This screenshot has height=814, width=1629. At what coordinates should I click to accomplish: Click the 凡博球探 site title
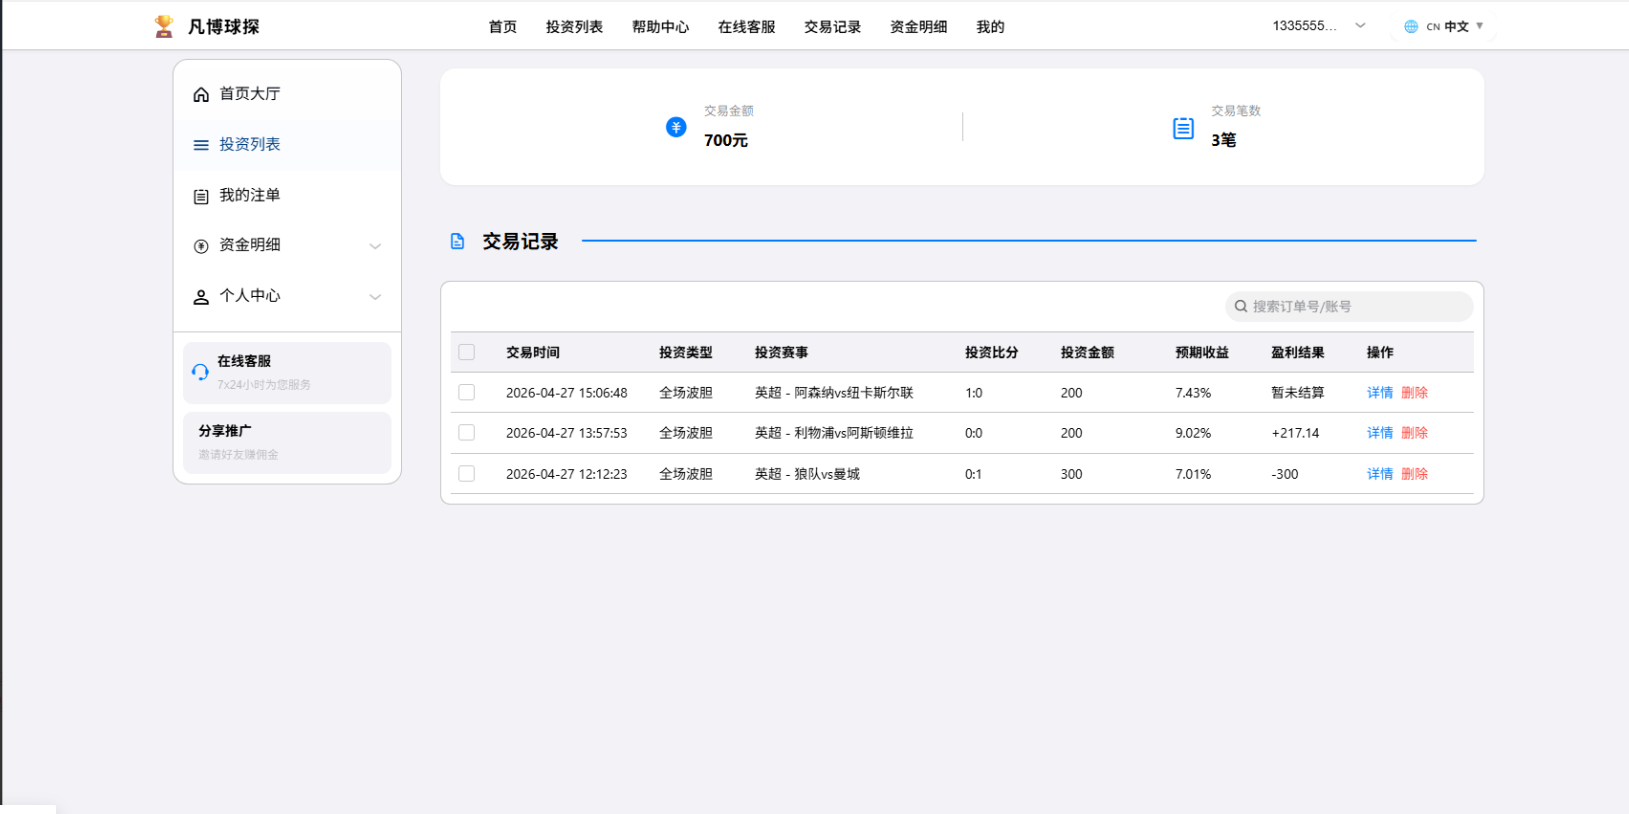coord(224,27)
